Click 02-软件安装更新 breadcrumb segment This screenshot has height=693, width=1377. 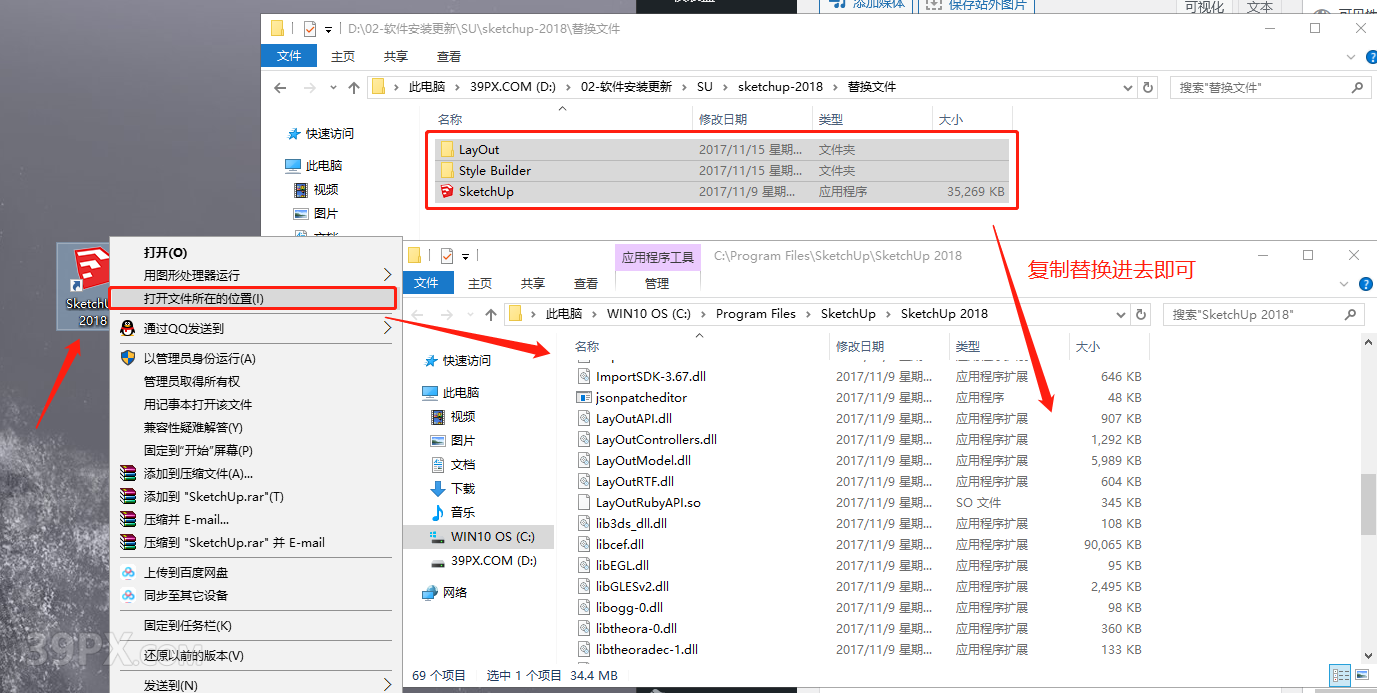pos(626,87)
